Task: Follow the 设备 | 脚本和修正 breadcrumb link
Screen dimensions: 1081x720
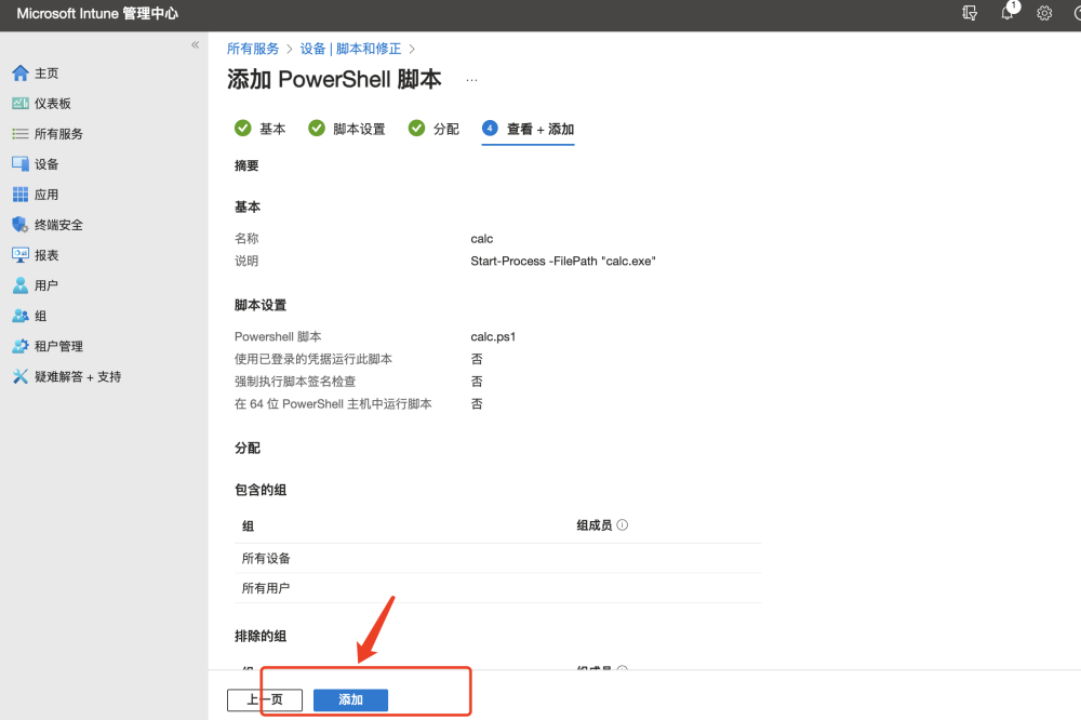Action: (x=350, y=48)
